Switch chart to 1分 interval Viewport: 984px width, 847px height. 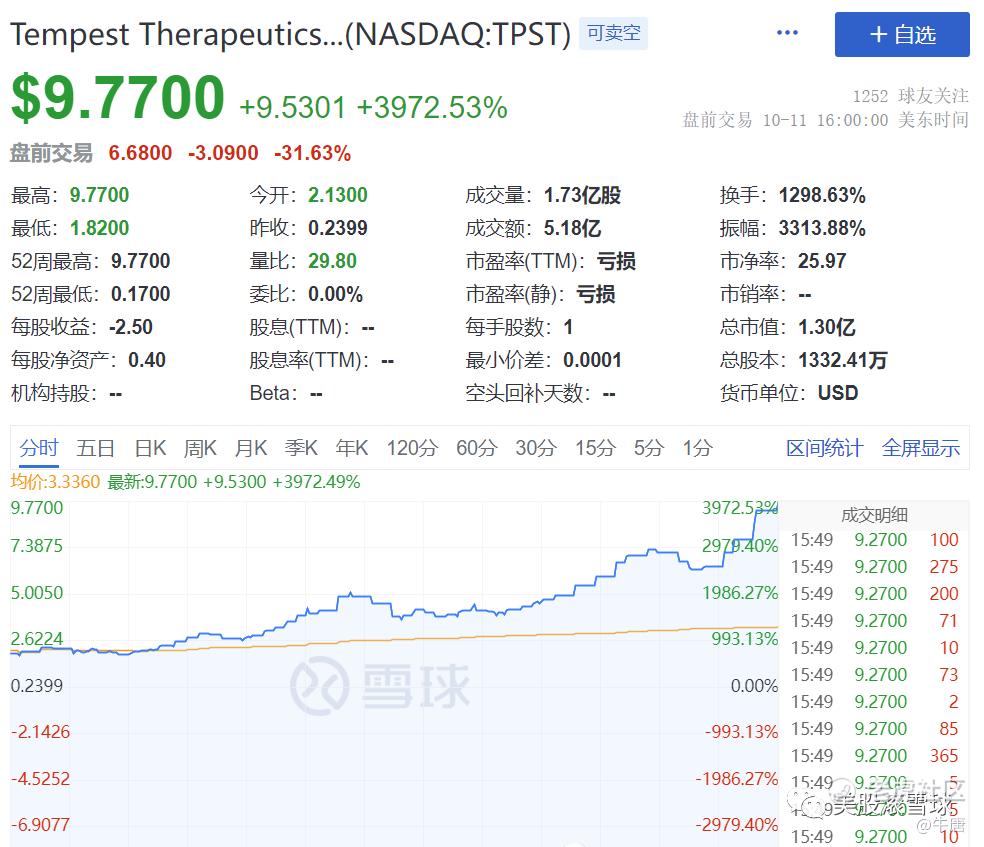pyautogui.click(x=697, y=448)
